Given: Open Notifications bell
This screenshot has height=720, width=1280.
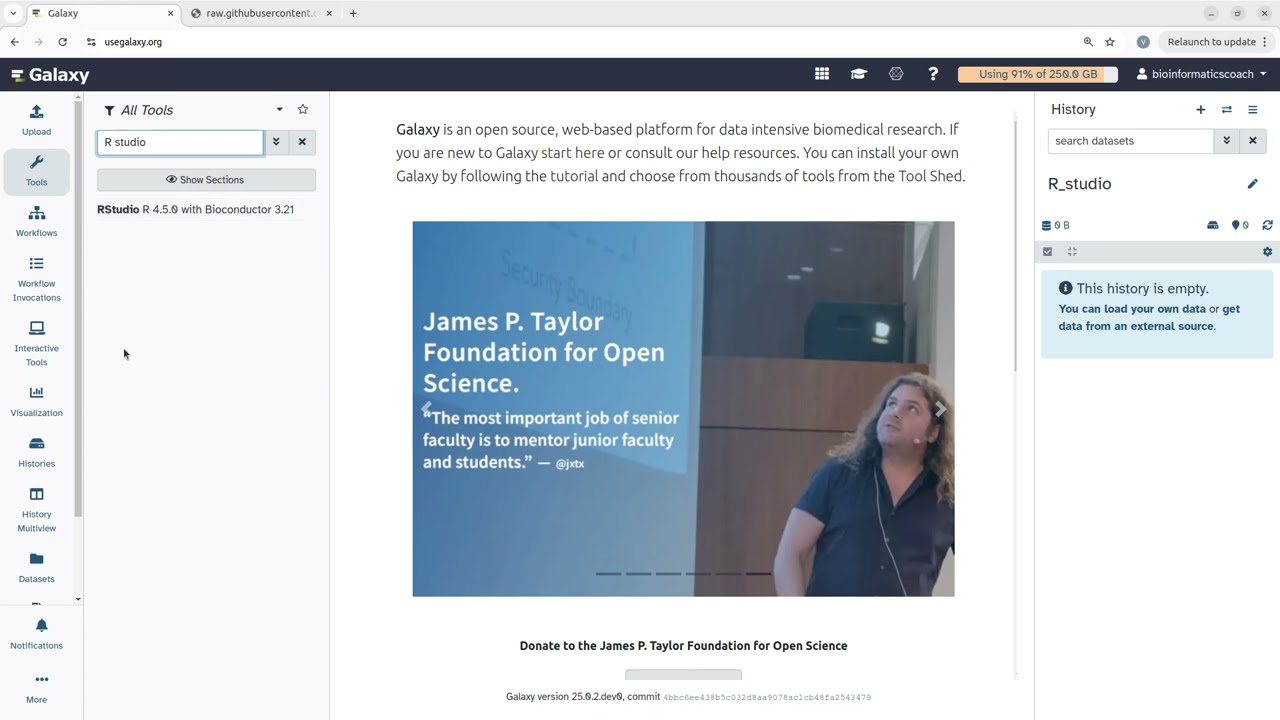Looking at the screenshot, I should [37, 634].
